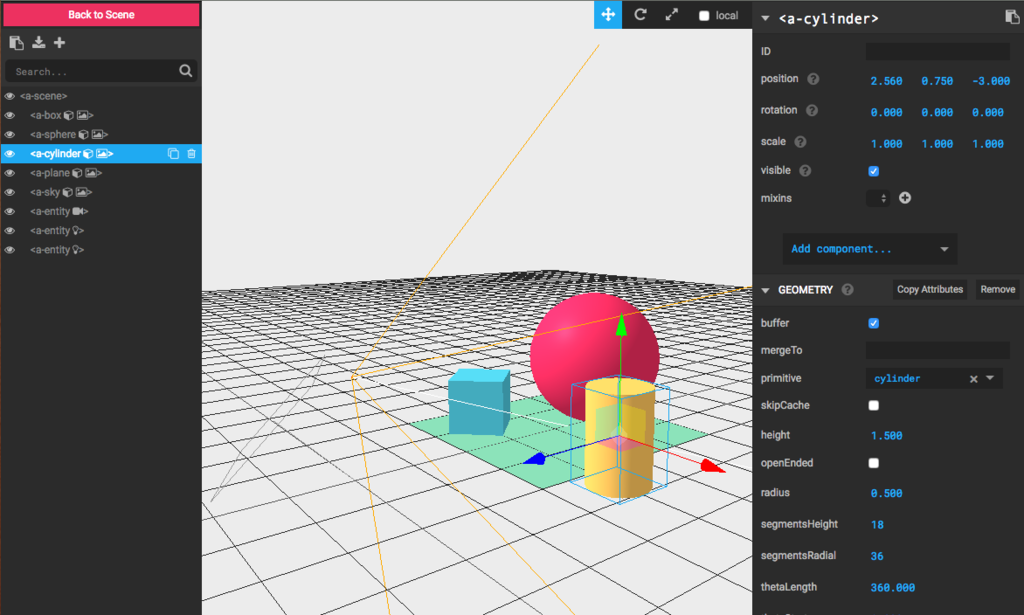
Task: Select the a-plane entity
Action: point(101,173)
